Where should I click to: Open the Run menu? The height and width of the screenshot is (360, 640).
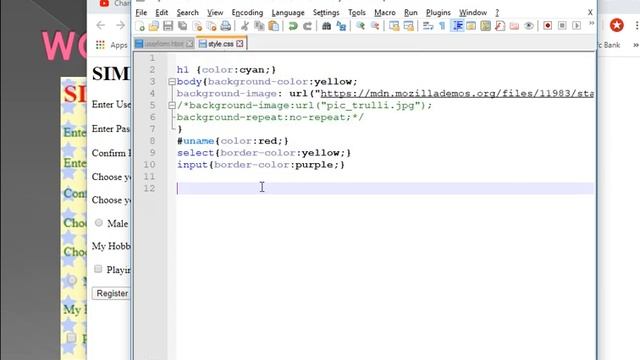coord(411,13)
